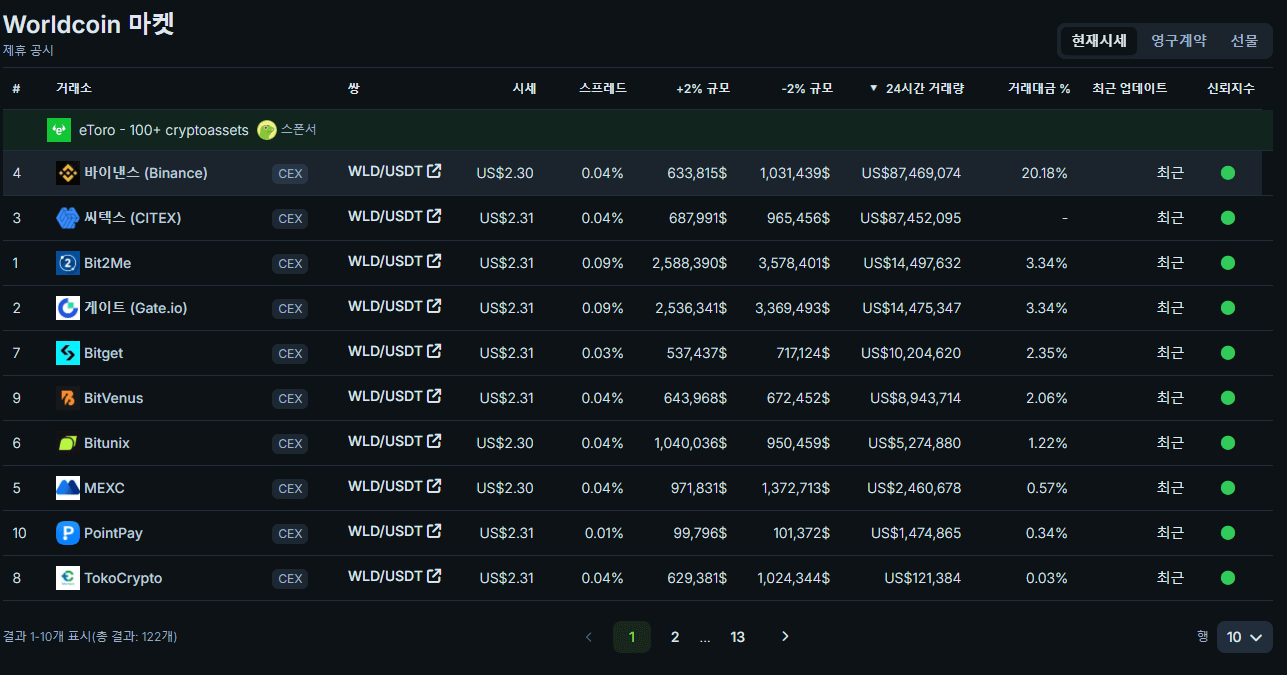Open external link icon in Gate.io row
Viewport: 1287px width, 675px height.
pos(434,306)
